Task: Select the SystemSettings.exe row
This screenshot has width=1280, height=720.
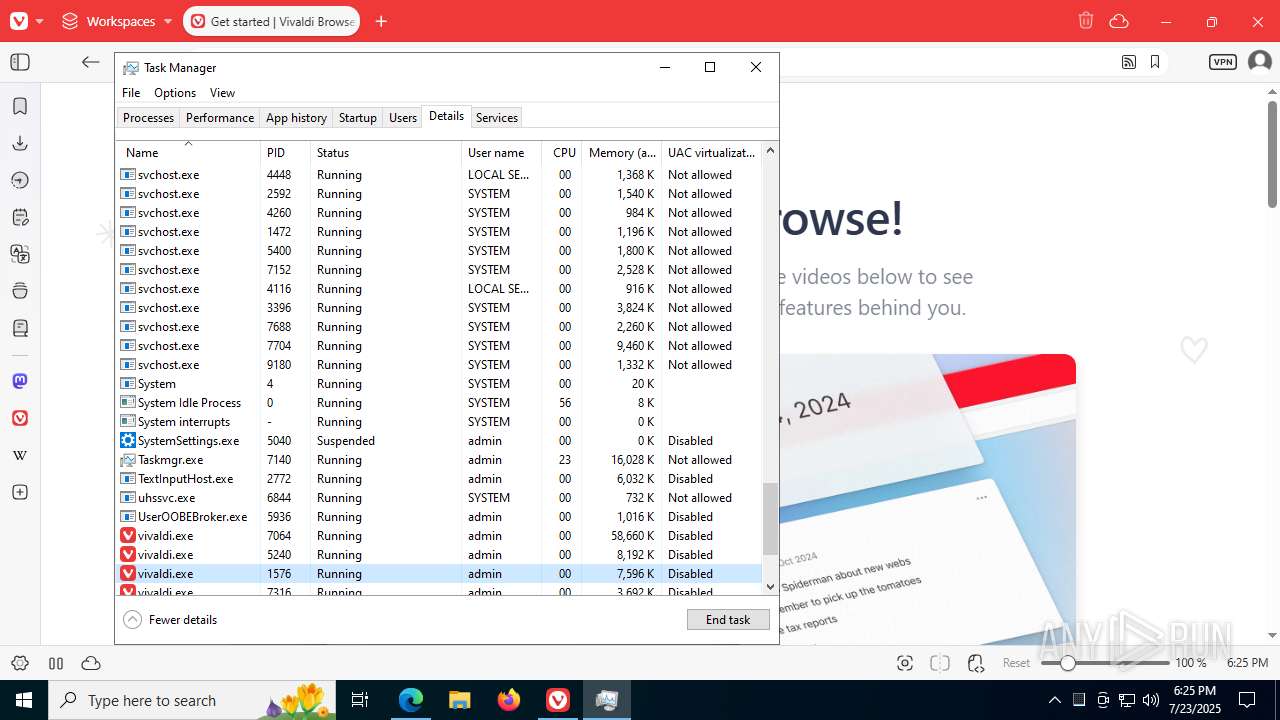Action: [x=439, y=441]
